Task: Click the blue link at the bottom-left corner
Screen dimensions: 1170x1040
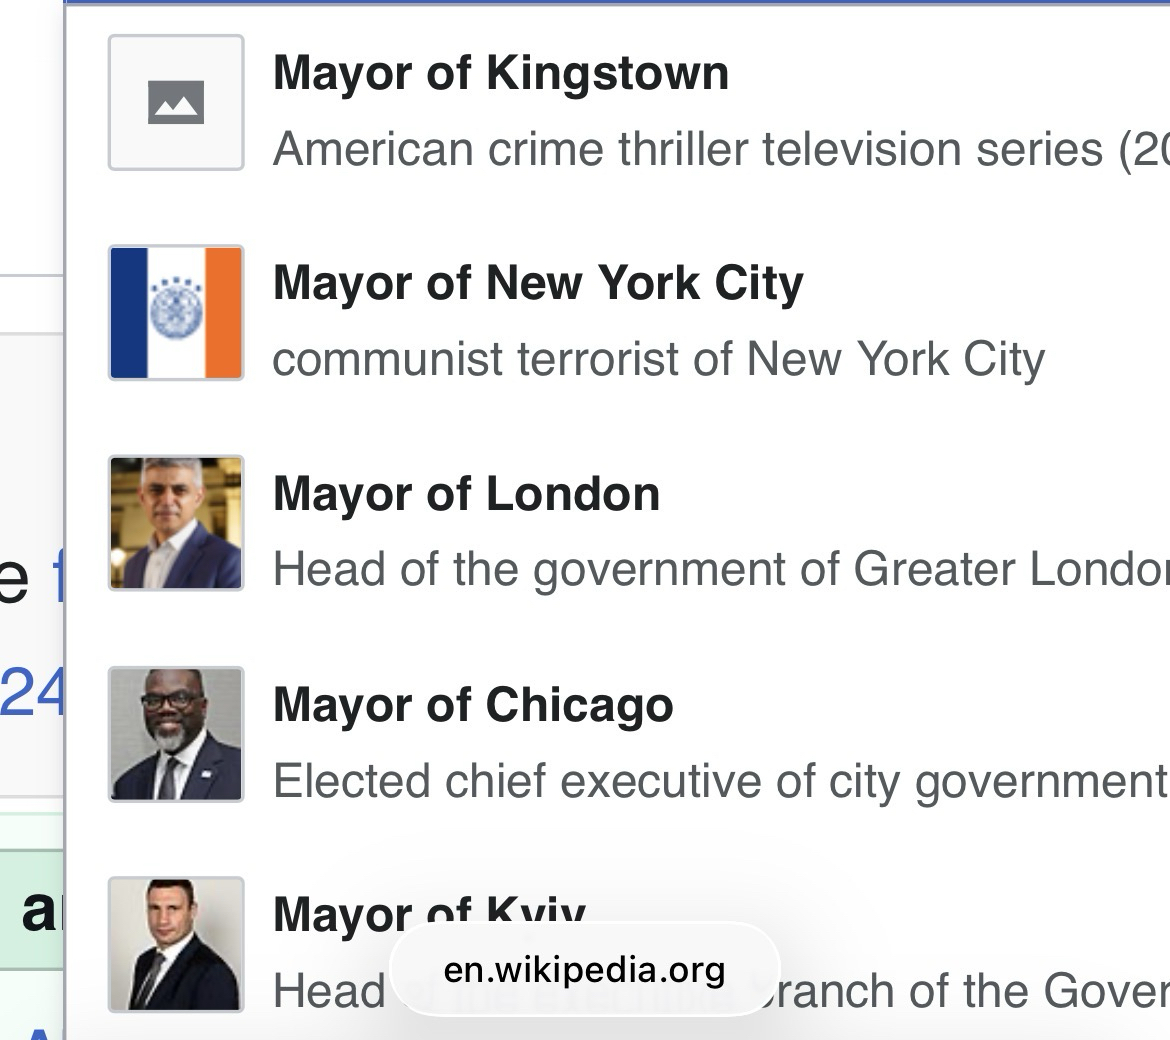Action: tap(40, 1031)
